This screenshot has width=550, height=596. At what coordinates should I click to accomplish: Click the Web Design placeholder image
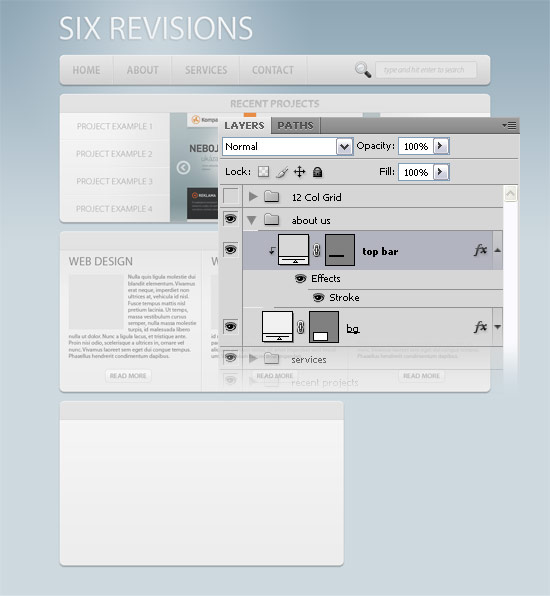tap(96, 302)
